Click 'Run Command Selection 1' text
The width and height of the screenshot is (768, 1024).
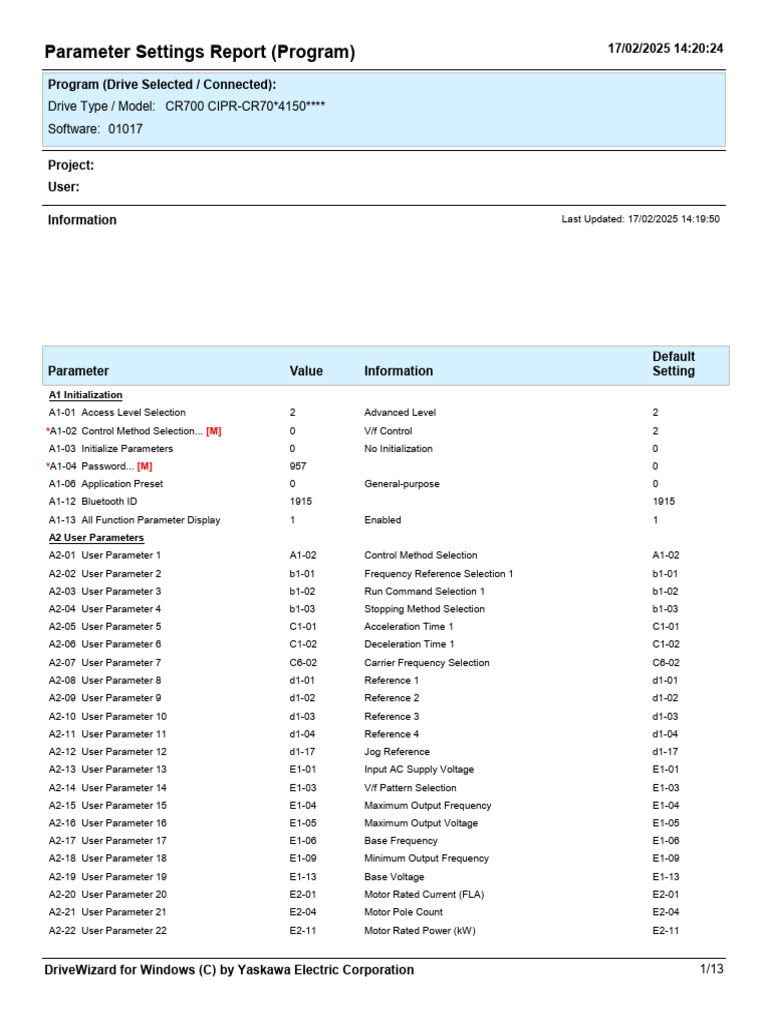pos(424,591)
